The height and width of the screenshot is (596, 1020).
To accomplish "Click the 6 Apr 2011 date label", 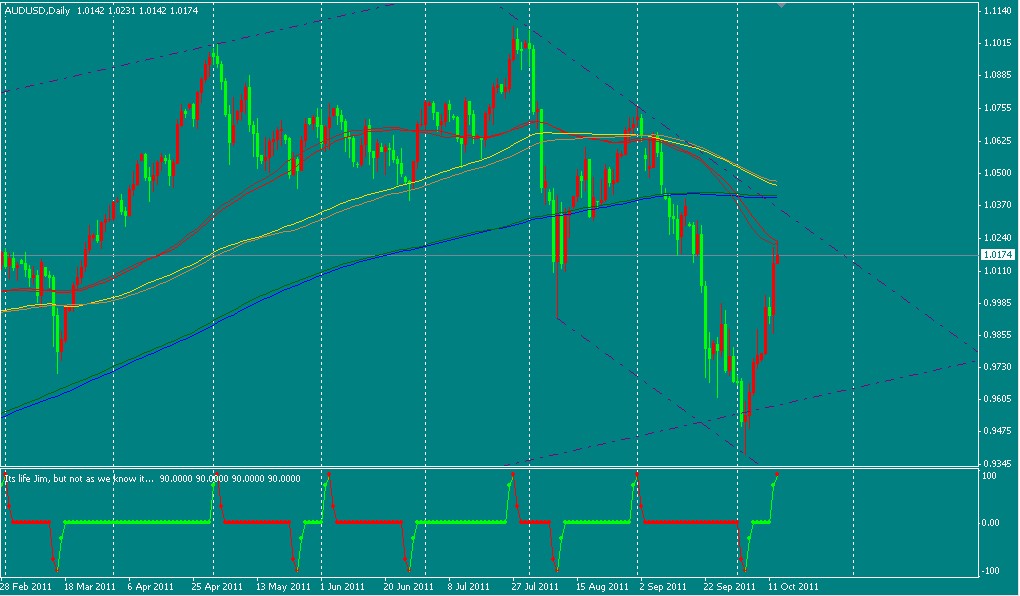I will [x=150, y=586].
